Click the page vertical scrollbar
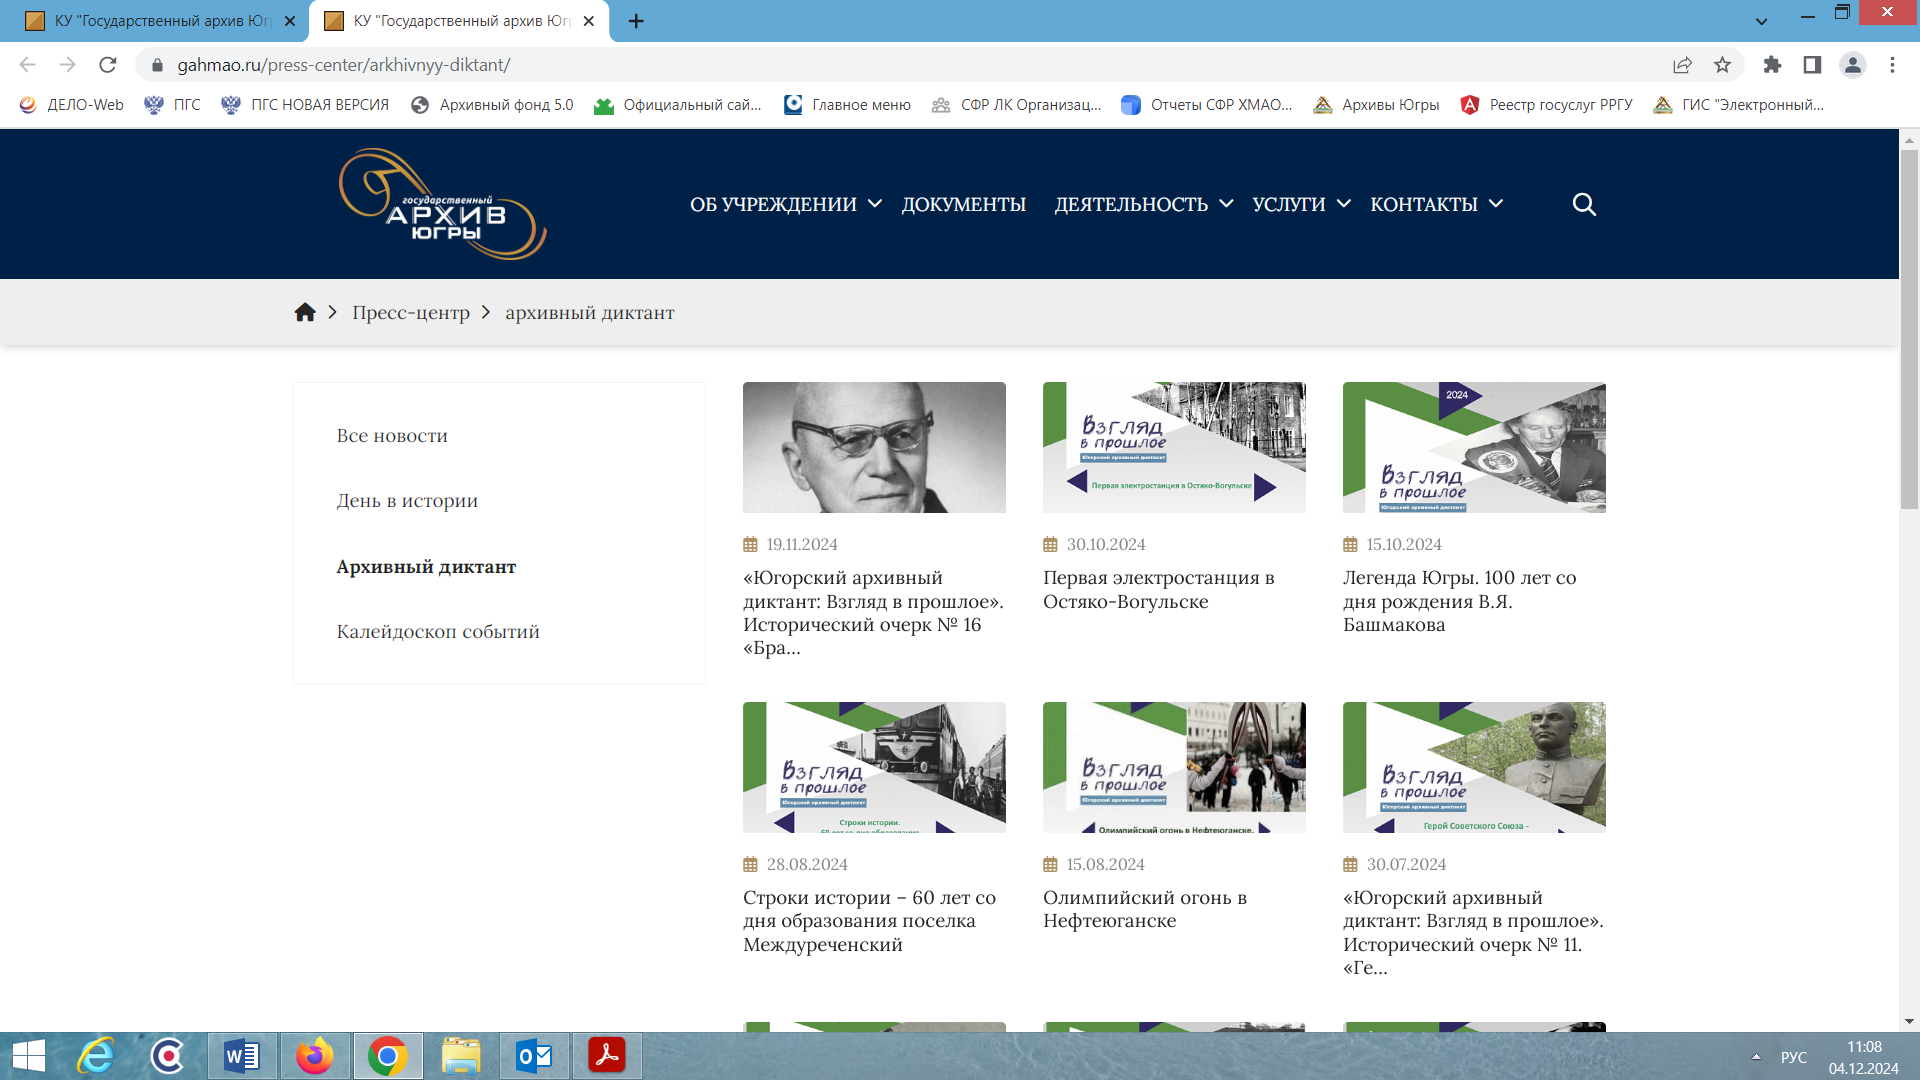Viewport: 1920px width, 1080px height. coord(1909,330)
